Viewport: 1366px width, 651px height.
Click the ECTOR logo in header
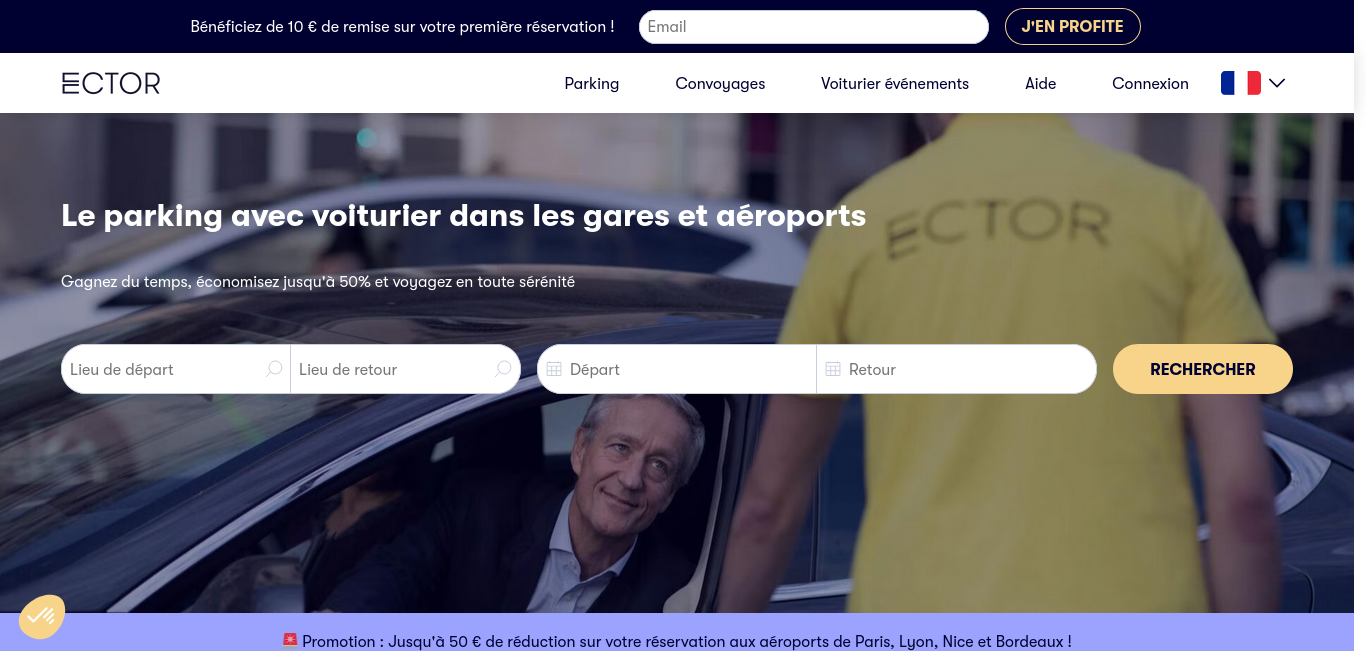pos(111,84)
